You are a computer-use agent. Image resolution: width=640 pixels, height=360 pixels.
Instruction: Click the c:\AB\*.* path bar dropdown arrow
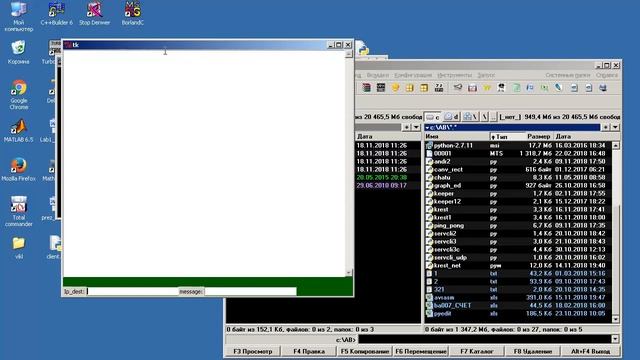click(x=427, y=128)
